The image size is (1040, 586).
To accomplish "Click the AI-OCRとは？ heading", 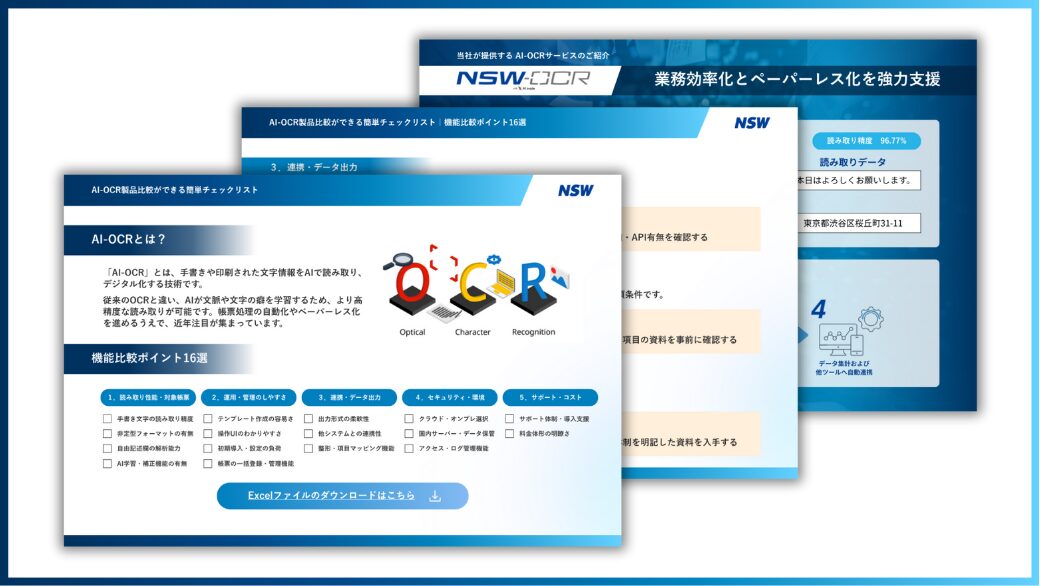I will tap(129, 240).
